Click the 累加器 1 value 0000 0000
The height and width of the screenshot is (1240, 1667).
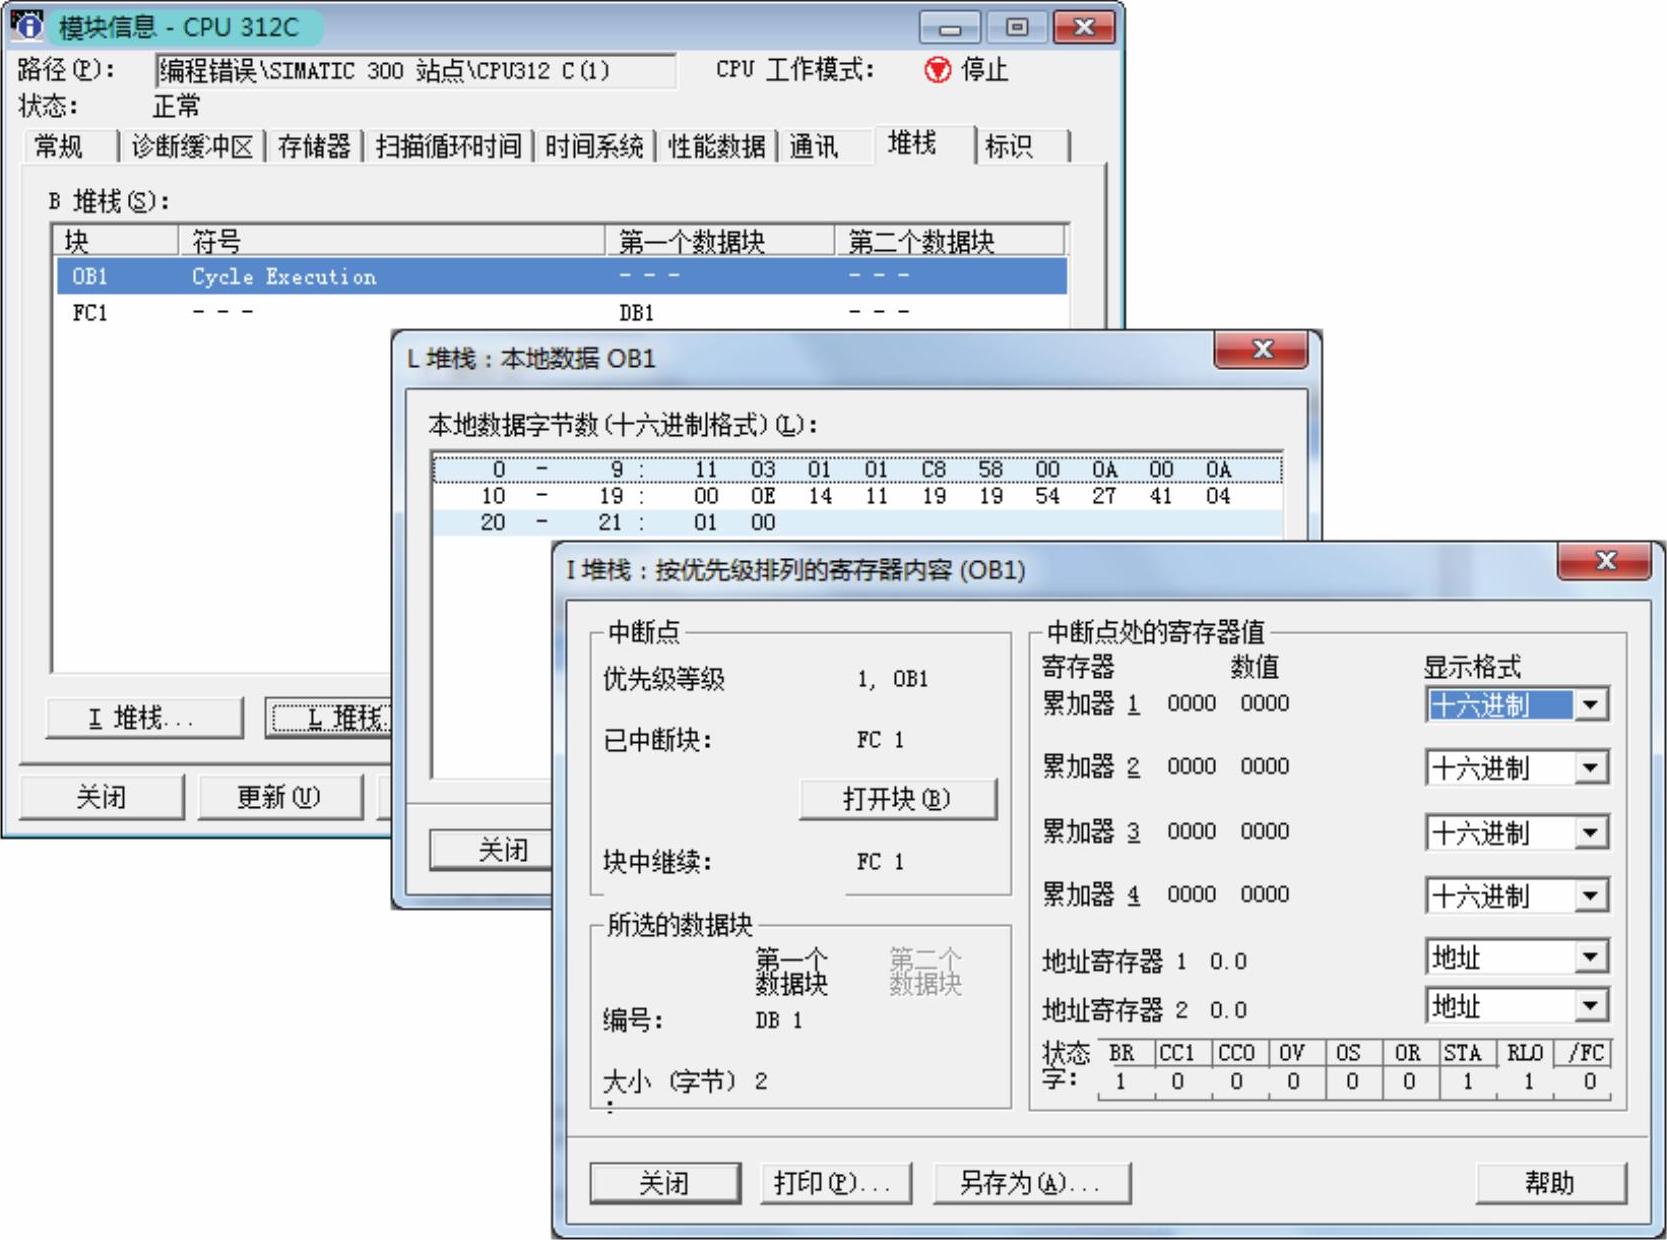pos(1228,704)
